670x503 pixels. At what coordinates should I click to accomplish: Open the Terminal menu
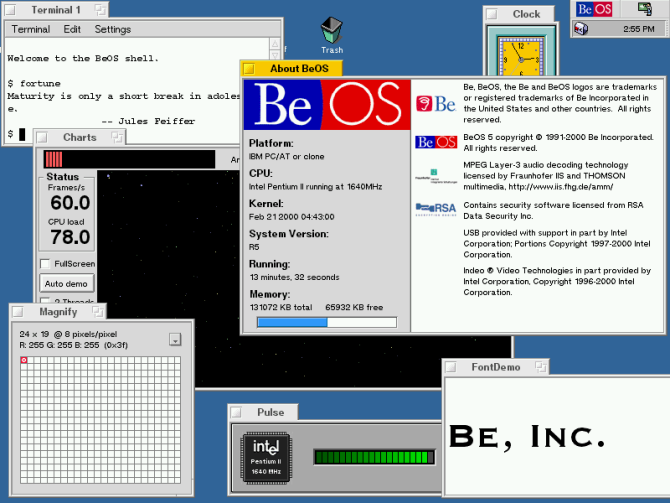click(30, 29)
